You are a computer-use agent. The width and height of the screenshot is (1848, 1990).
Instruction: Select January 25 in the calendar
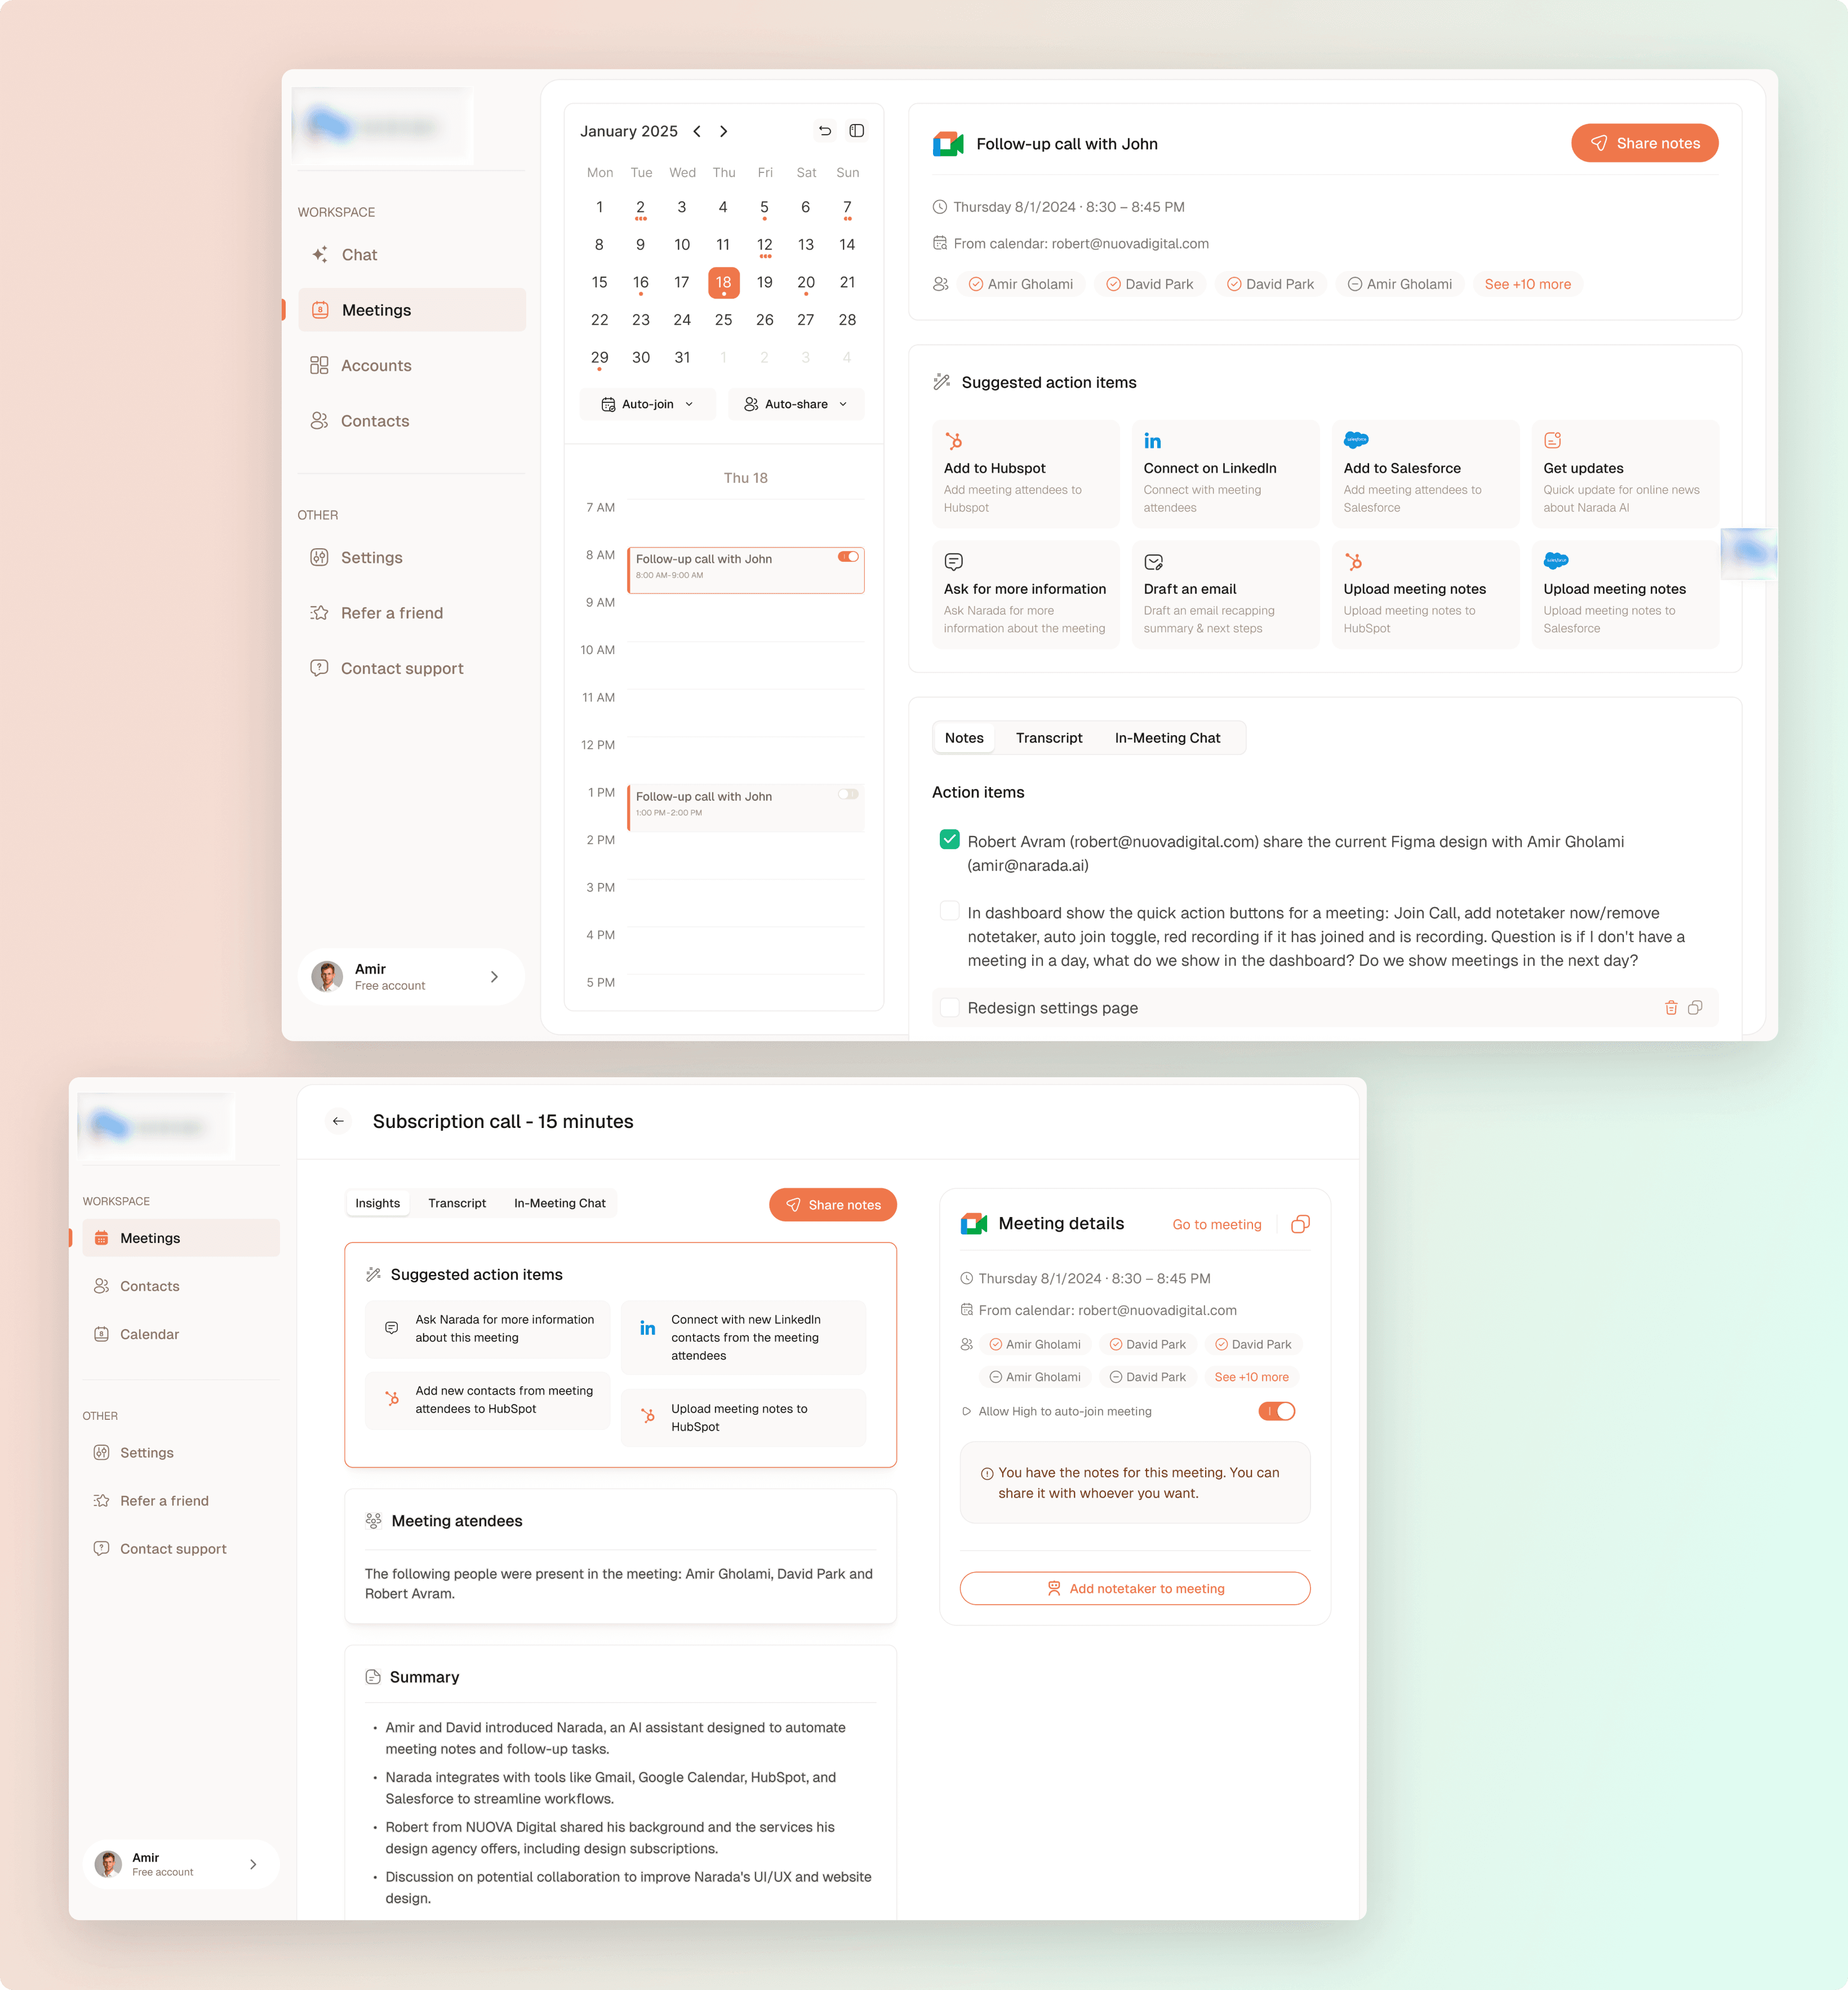click(x=723, y=320)
